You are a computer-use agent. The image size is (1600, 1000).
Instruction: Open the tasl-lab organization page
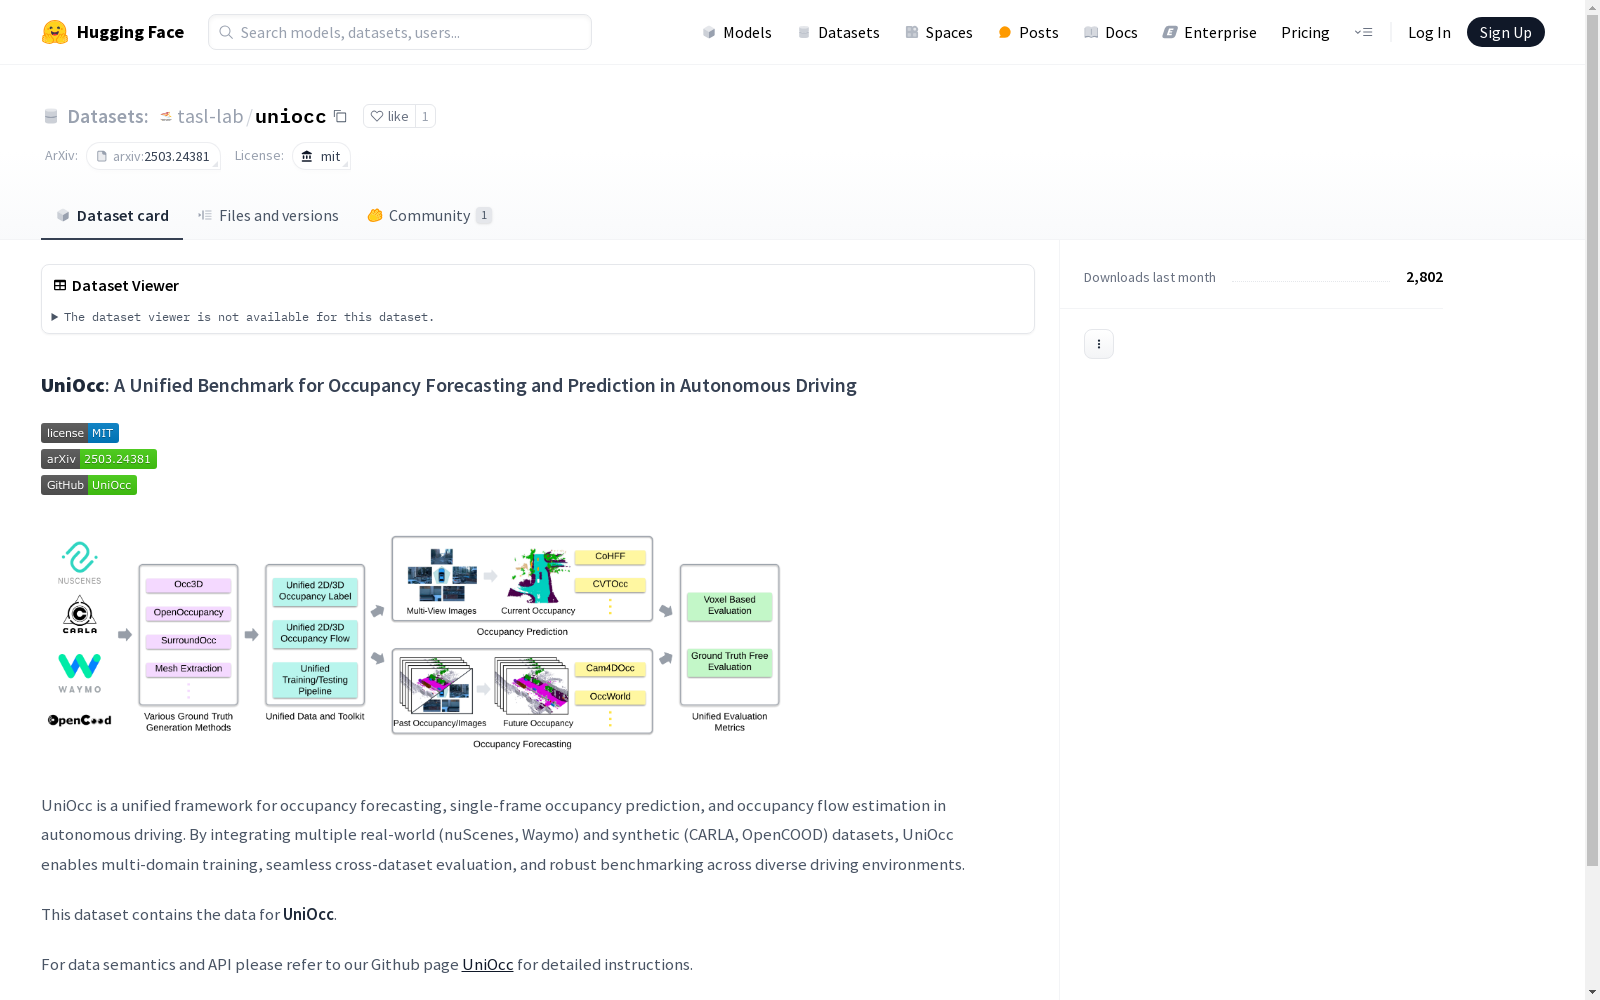pyautogui.click(x=210, y=116)
